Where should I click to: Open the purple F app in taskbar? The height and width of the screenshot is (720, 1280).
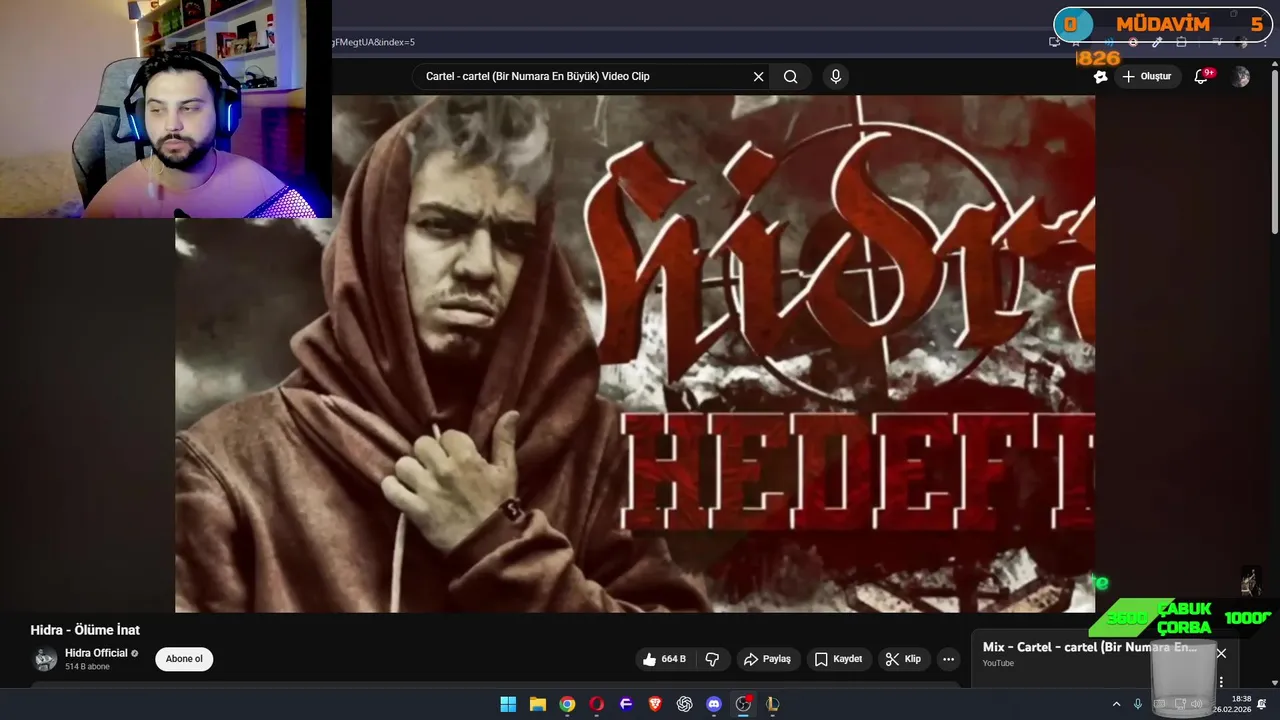point(626,704)
